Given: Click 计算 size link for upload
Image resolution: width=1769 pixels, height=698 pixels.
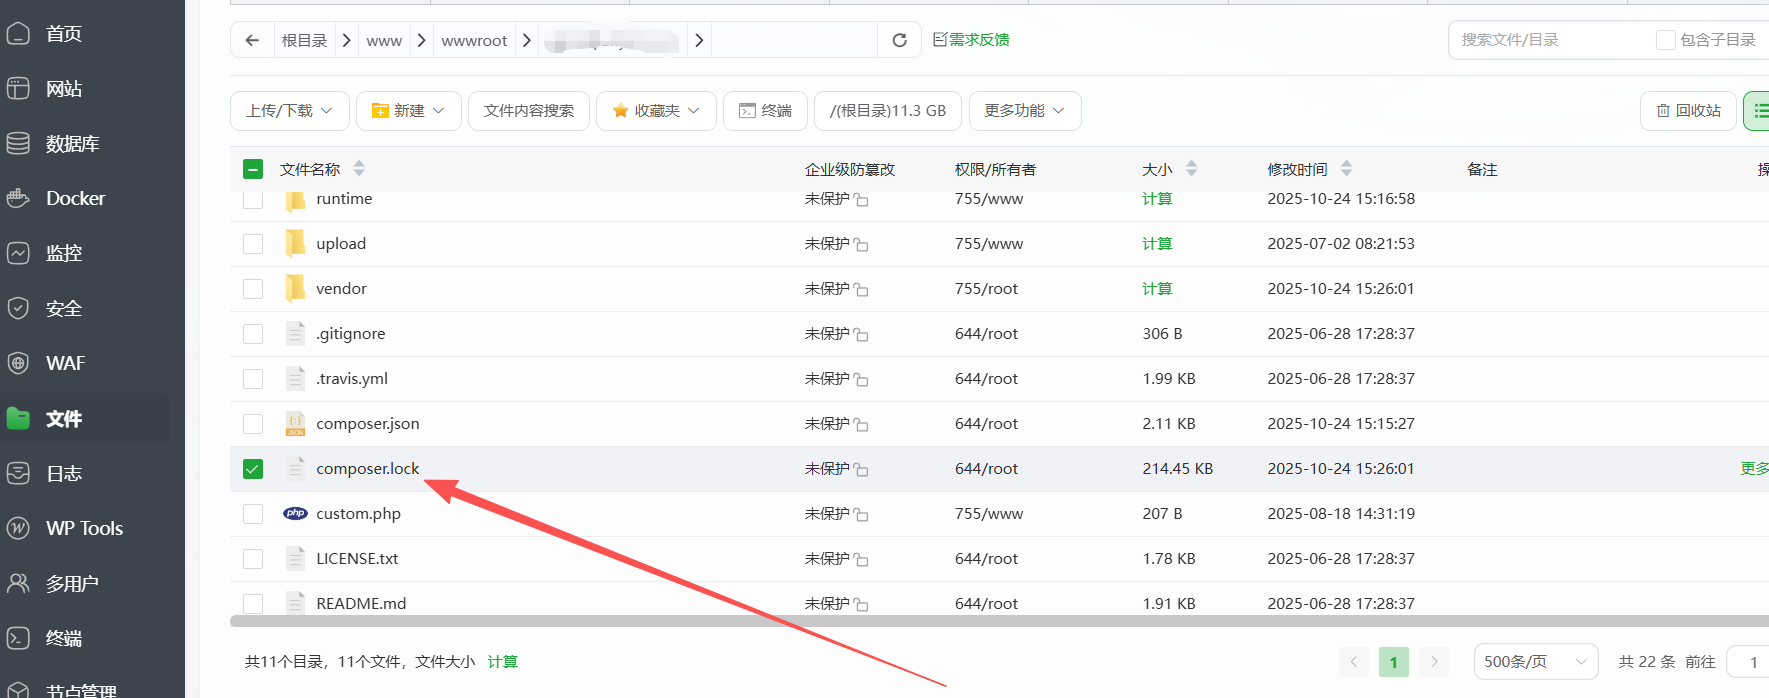Looking at the screenshot, I should coord(1157,243).
